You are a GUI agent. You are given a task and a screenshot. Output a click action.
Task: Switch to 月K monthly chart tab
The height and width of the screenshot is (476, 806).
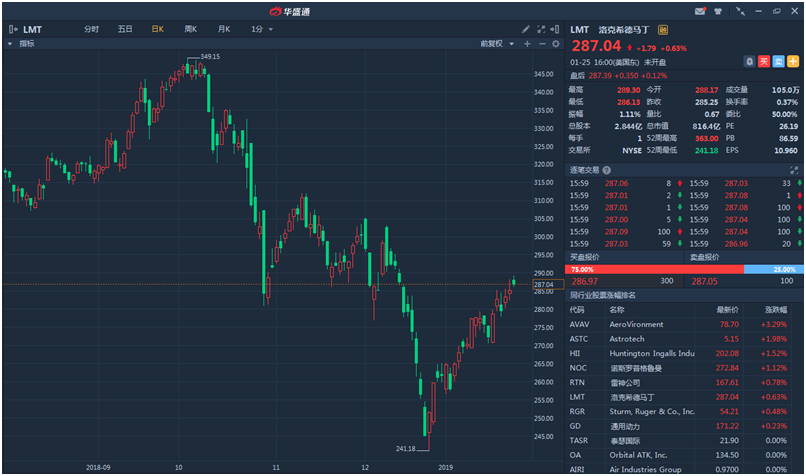coord(224,29)
